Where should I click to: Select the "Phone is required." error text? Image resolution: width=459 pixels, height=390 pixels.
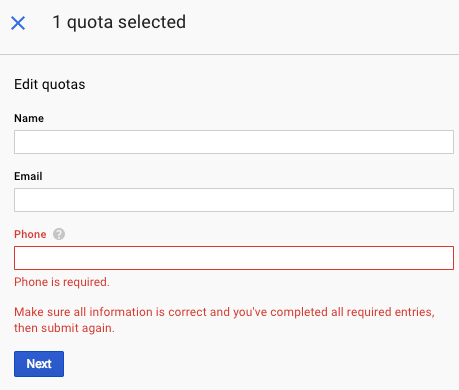[62, 282]
